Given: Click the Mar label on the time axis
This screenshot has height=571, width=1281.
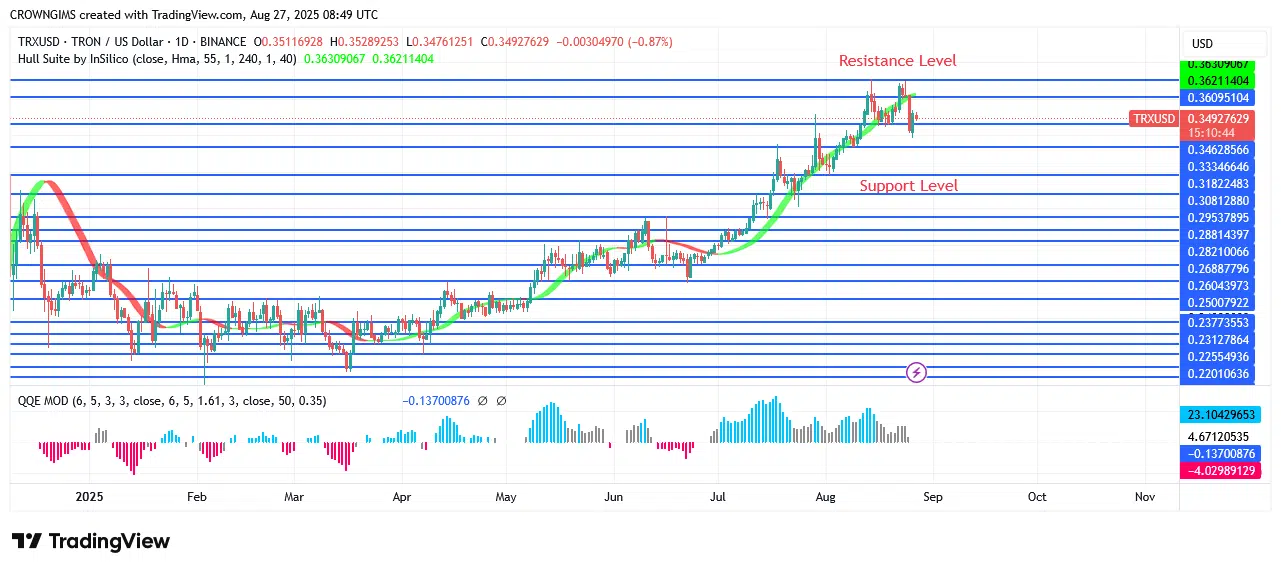Looking at the screenshot, I should coord(294,496).
